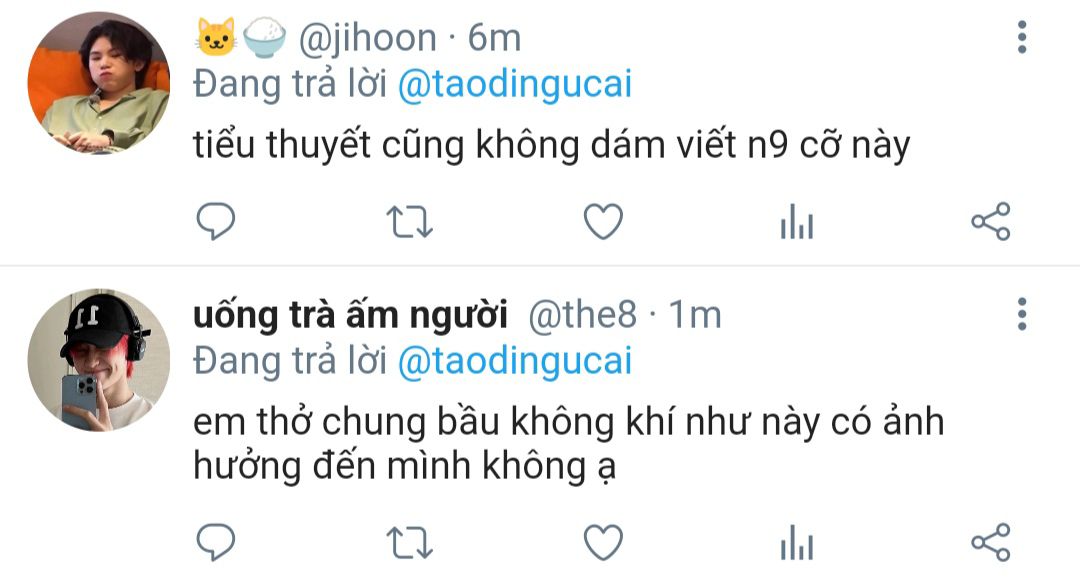Open @taodingucai link in @the8's reply

click(515, 362)
